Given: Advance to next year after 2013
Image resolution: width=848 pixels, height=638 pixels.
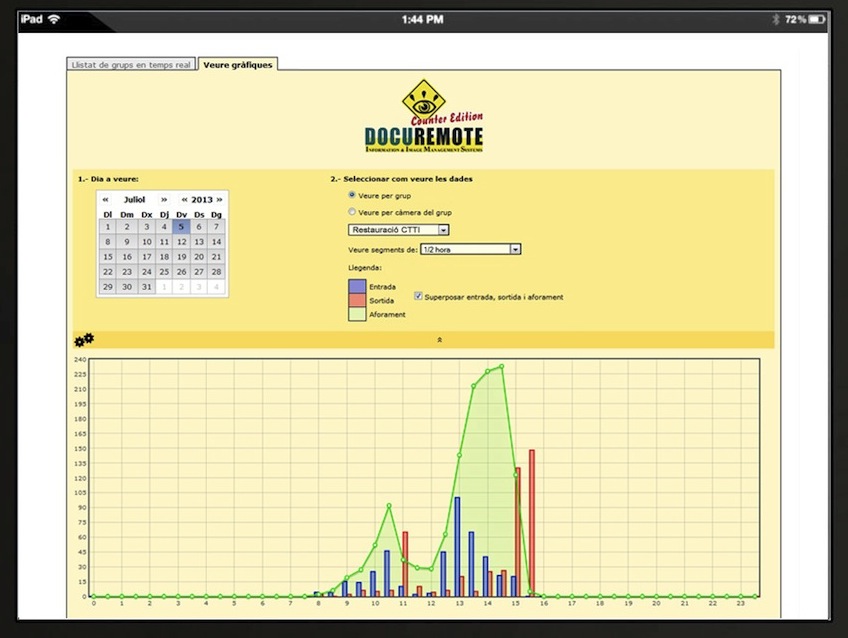Looking at the screenshot, I should [219, 199].
